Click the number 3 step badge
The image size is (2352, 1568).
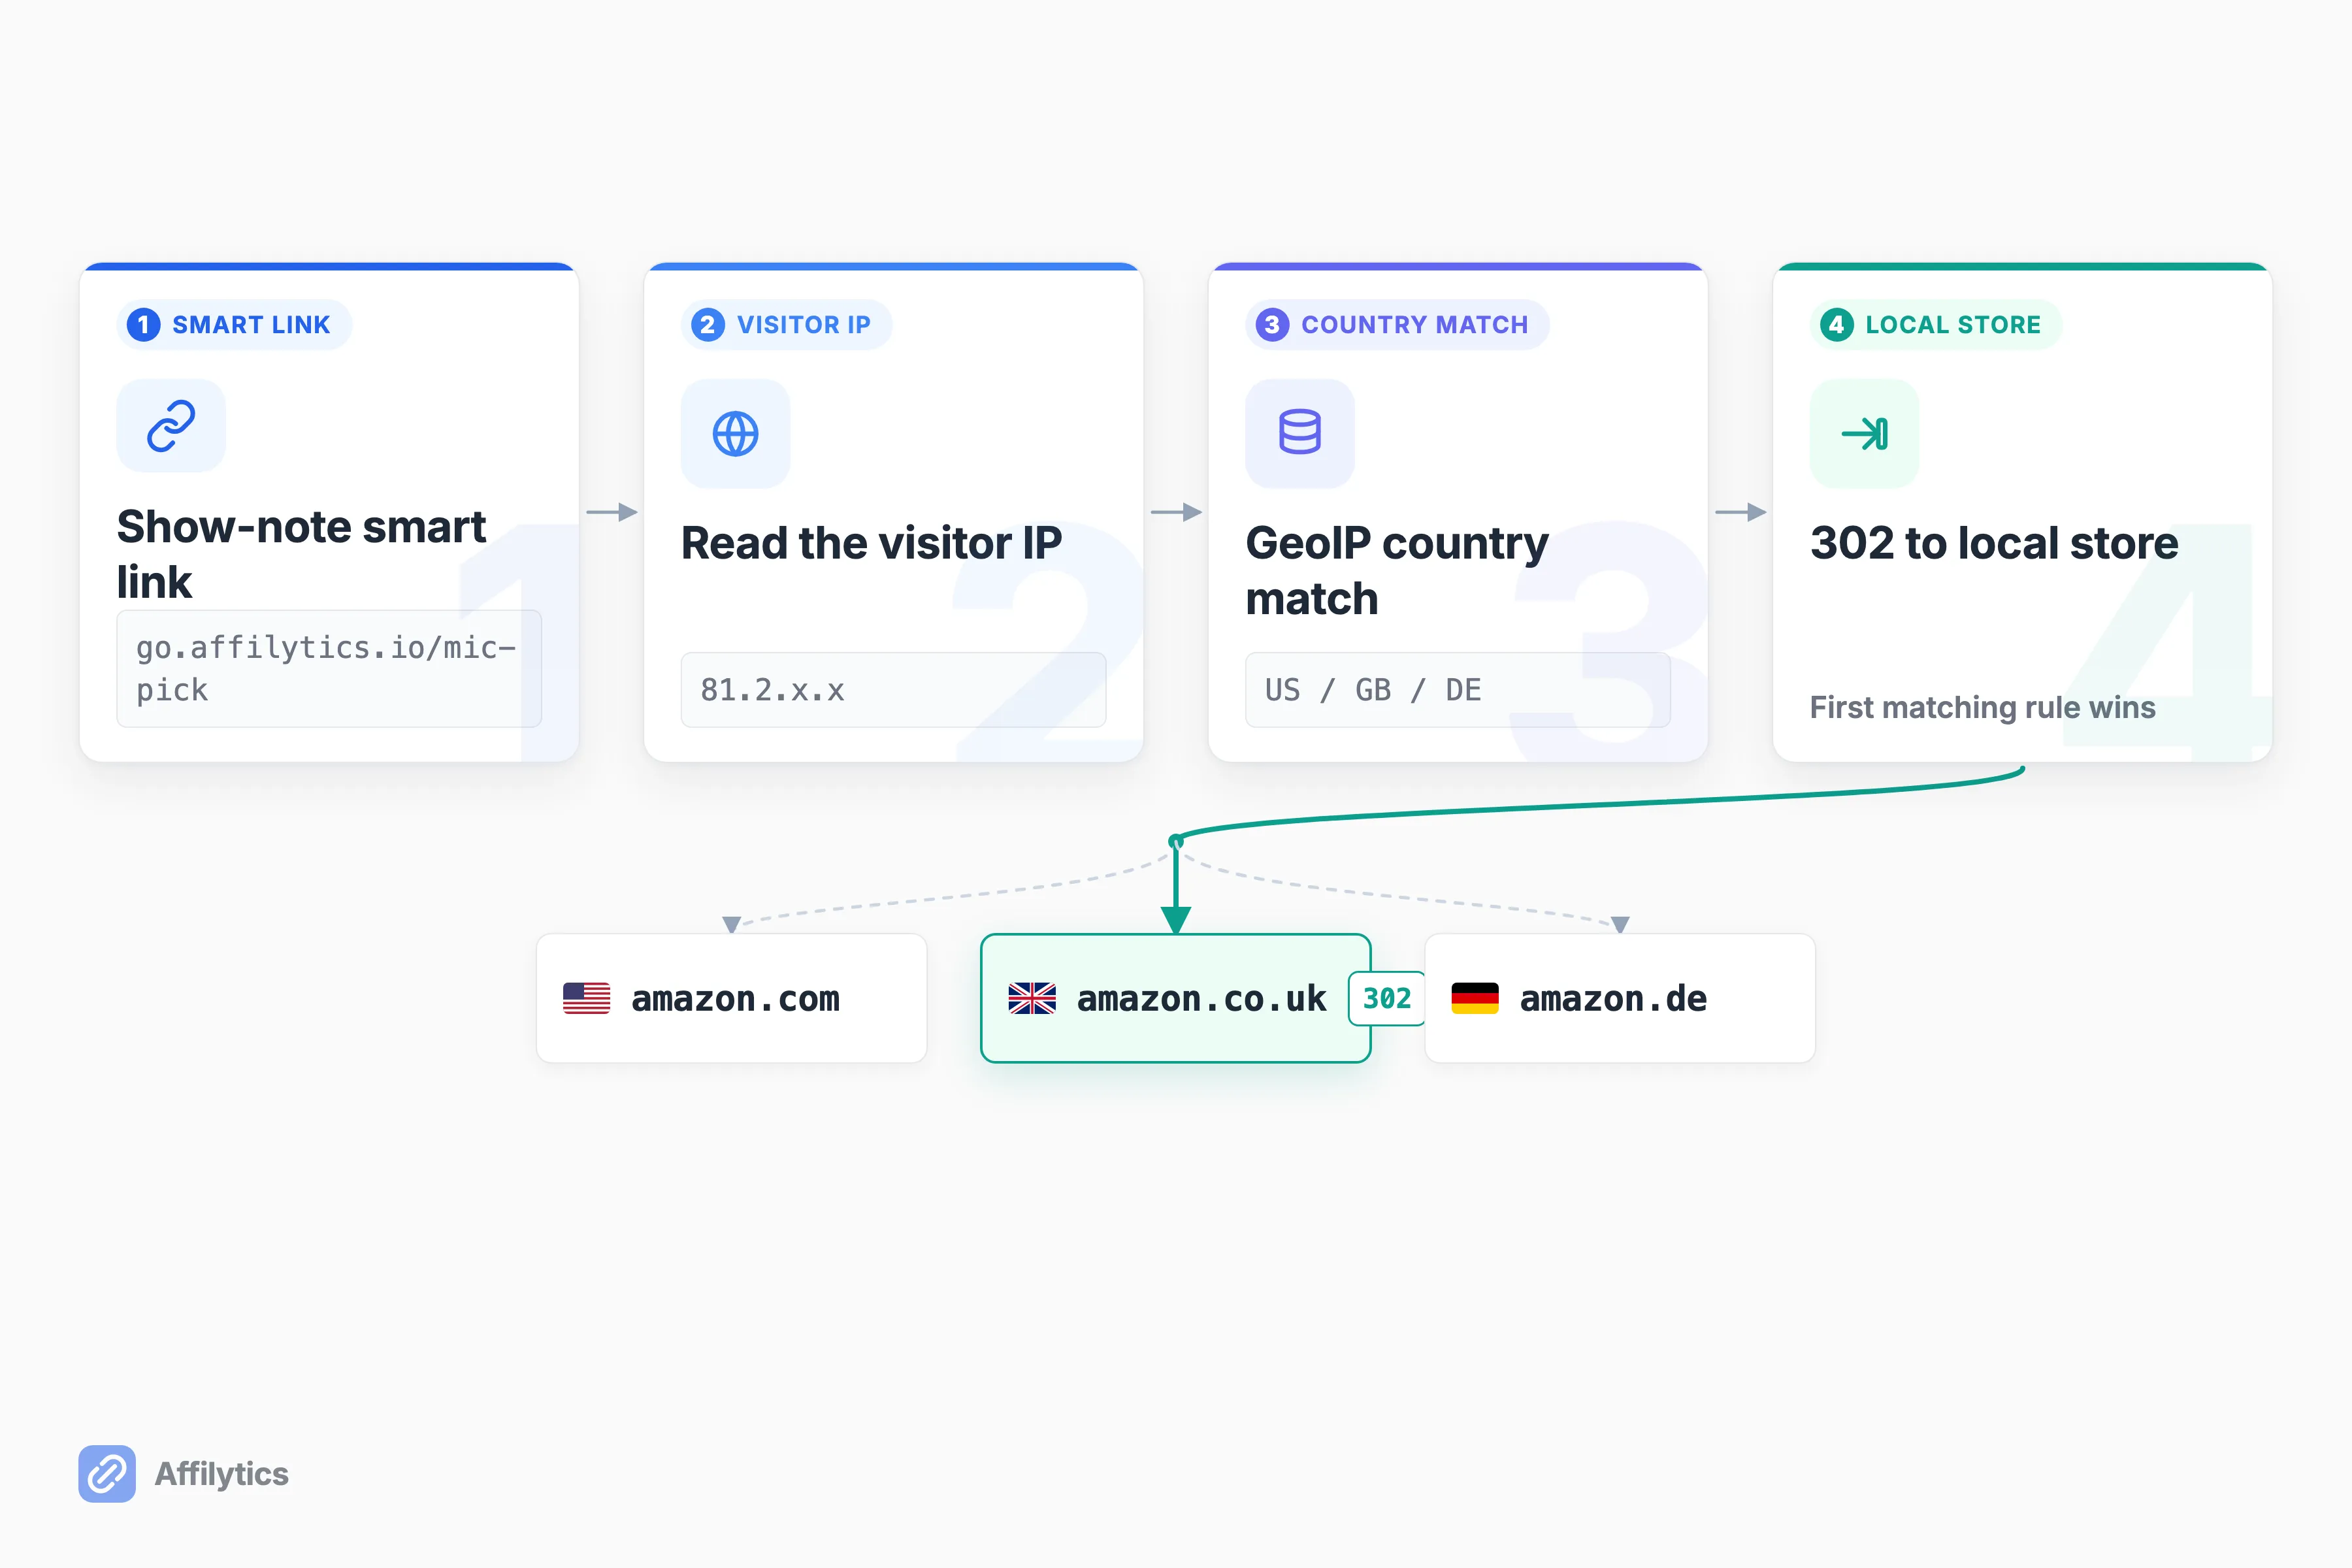tap(1272, 325)
